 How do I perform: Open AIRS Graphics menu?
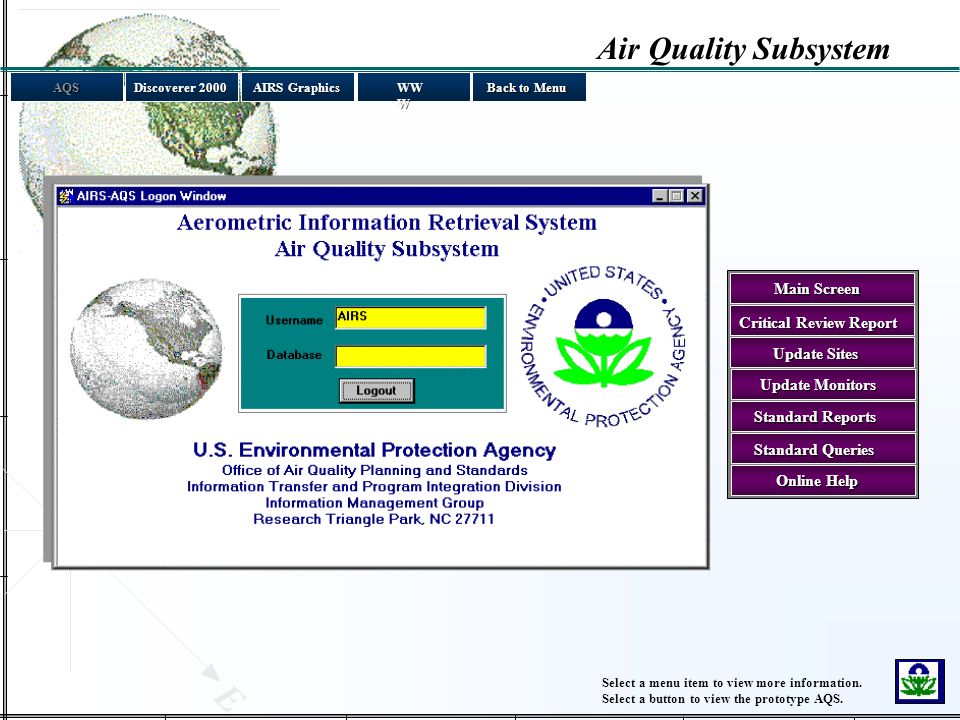coord(297,88)
